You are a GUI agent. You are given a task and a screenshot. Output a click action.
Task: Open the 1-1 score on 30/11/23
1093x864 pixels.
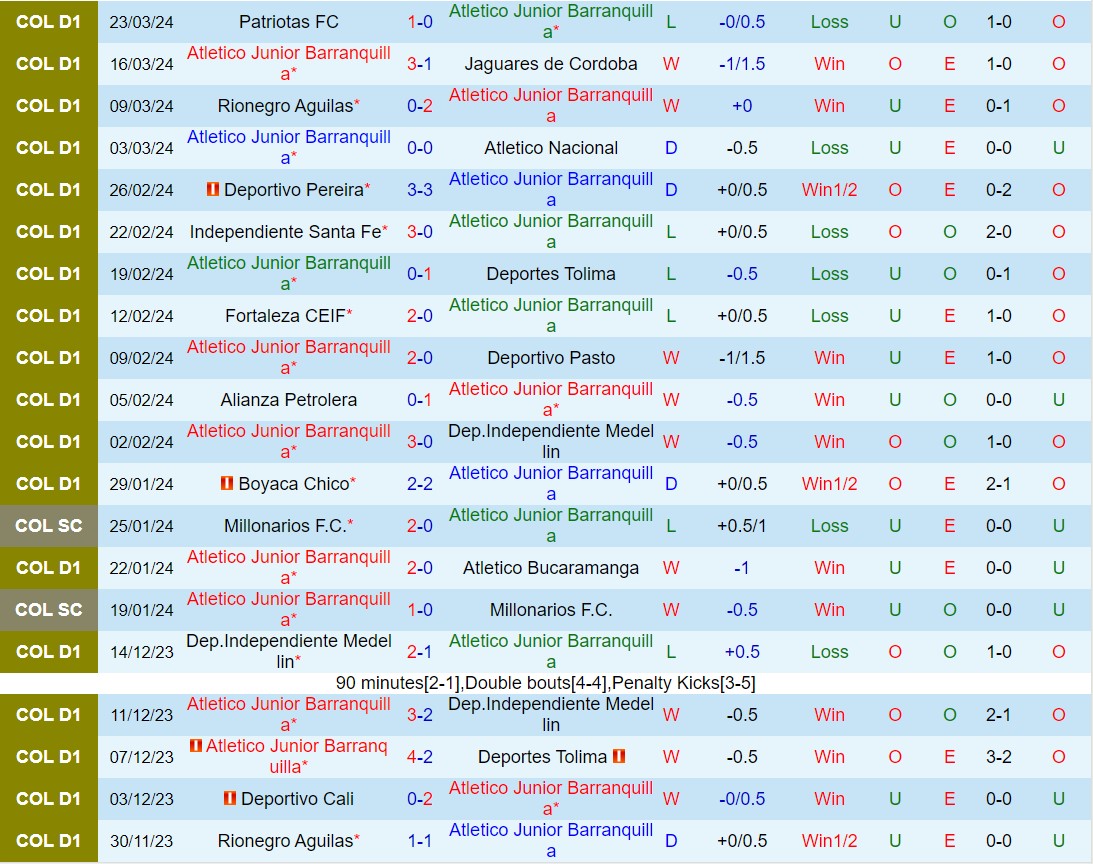[420, 841]
